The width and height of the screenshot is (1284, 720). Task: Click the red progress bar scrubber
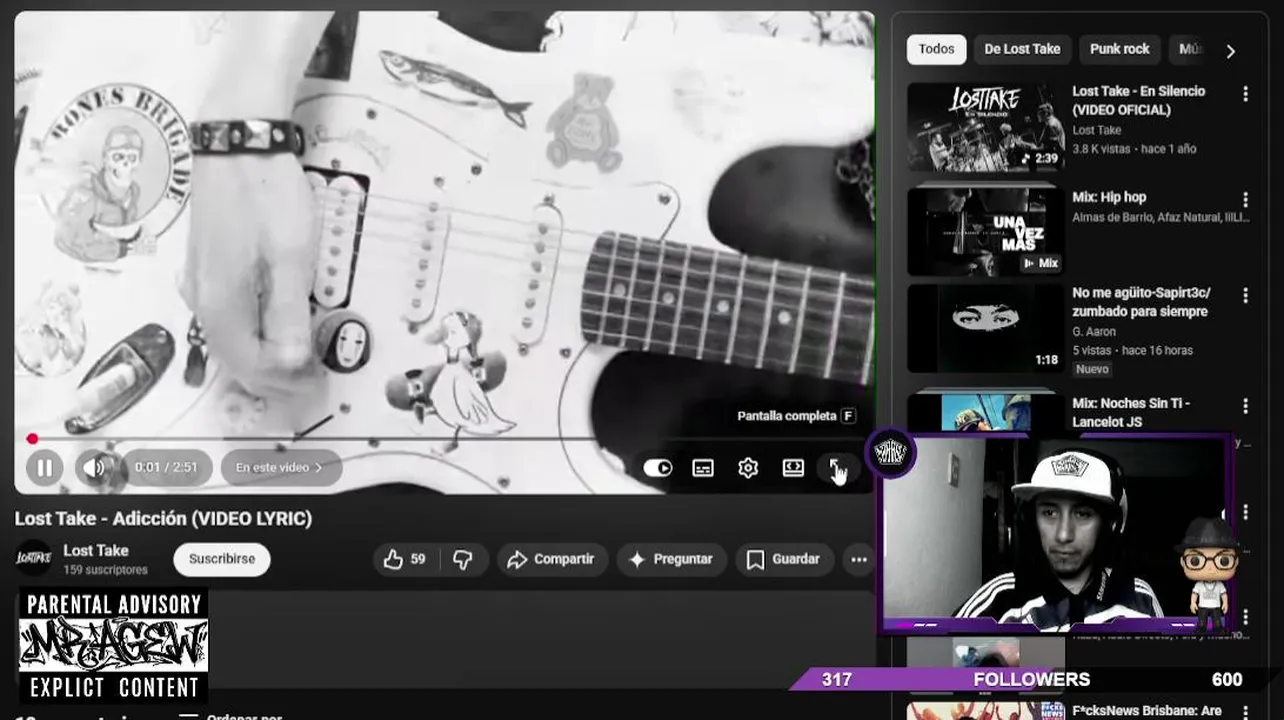[32, 438]
